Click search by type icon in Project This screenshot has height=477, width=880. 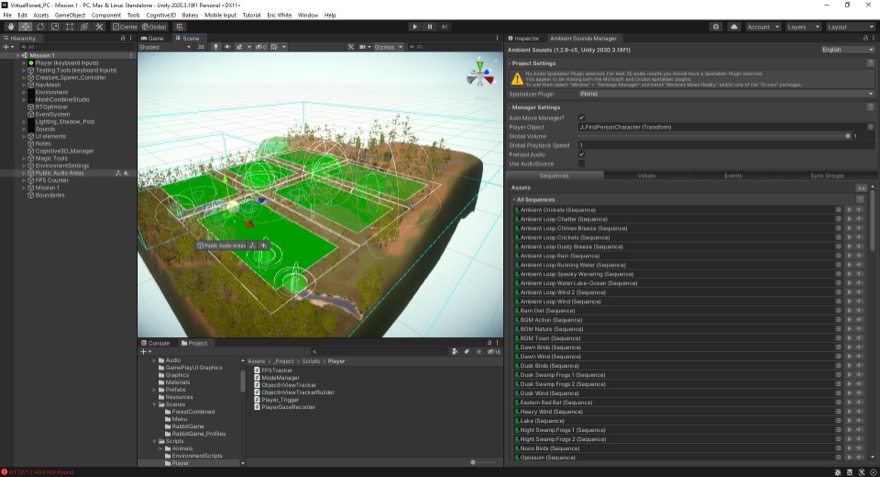click(x=455, y=351)
